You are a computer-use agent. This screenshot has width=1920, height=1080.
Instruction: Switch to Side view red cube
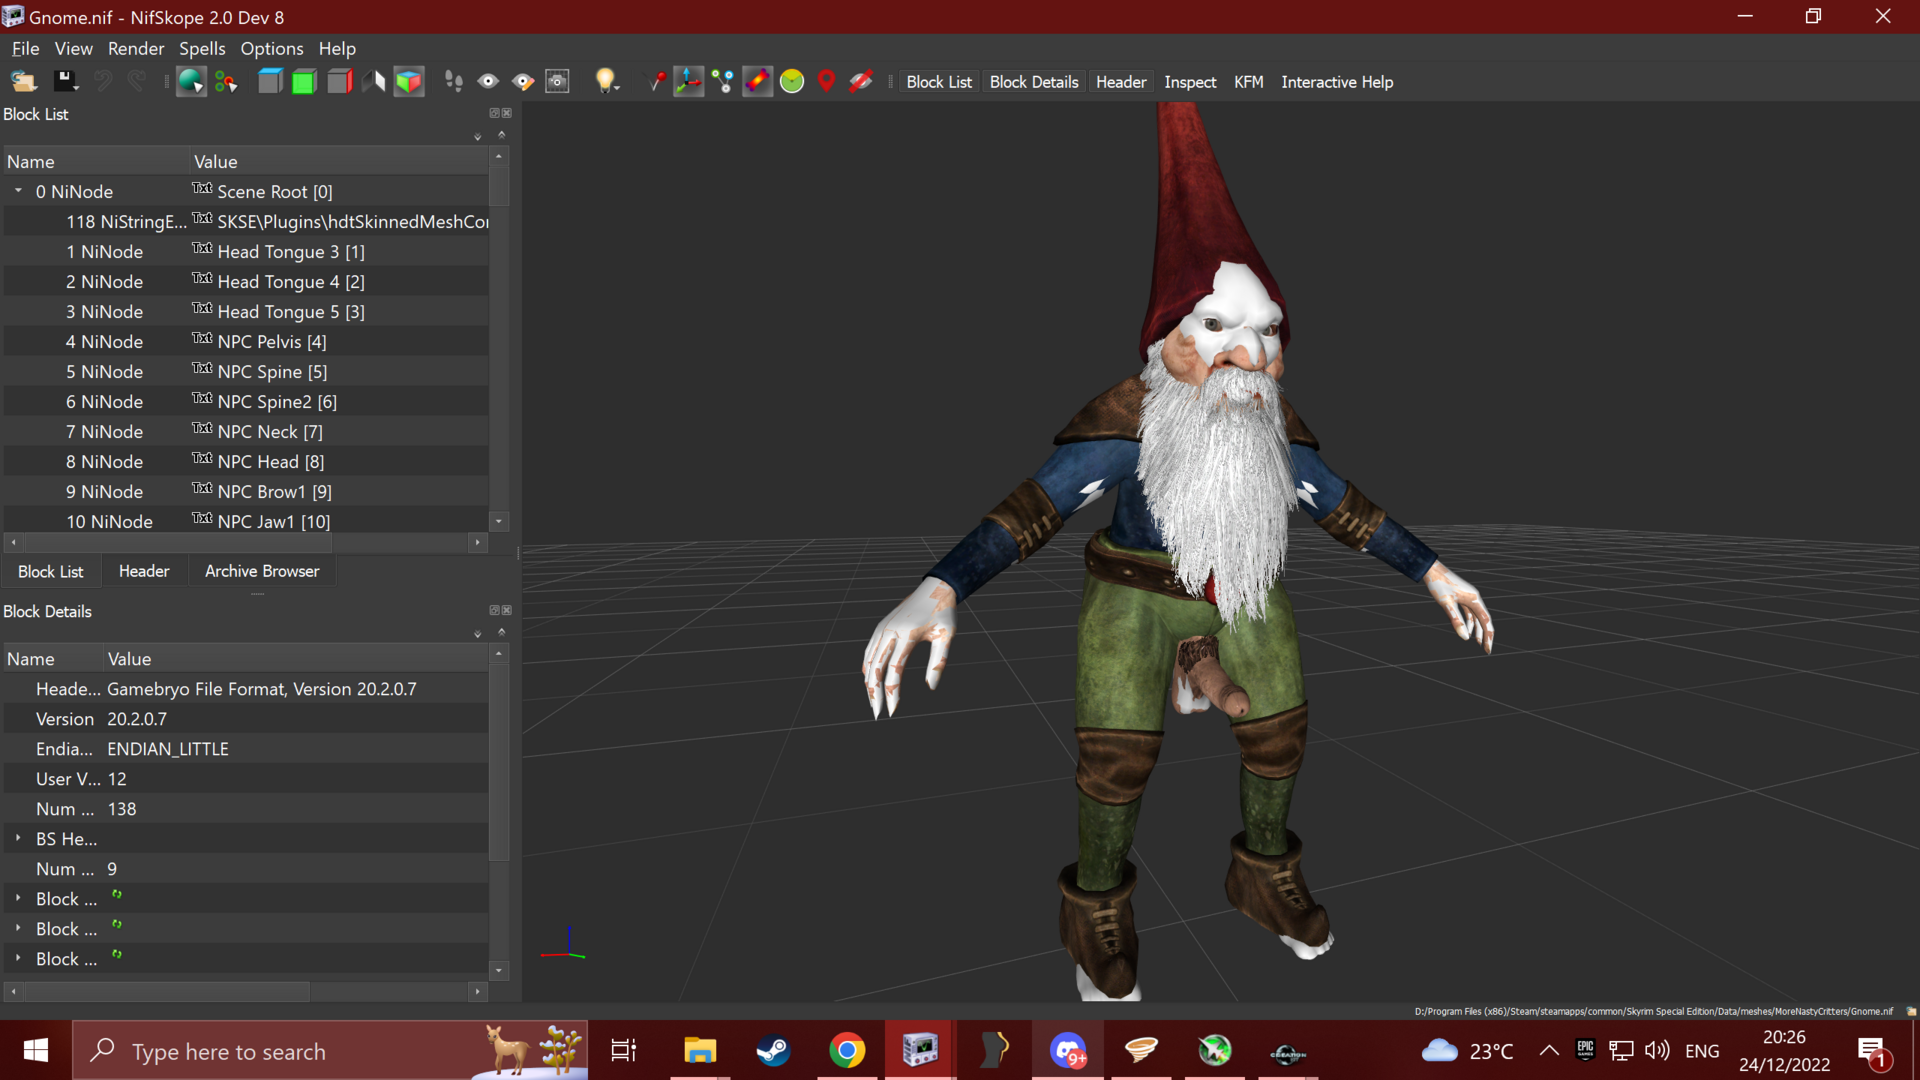[x=340, y=82]
